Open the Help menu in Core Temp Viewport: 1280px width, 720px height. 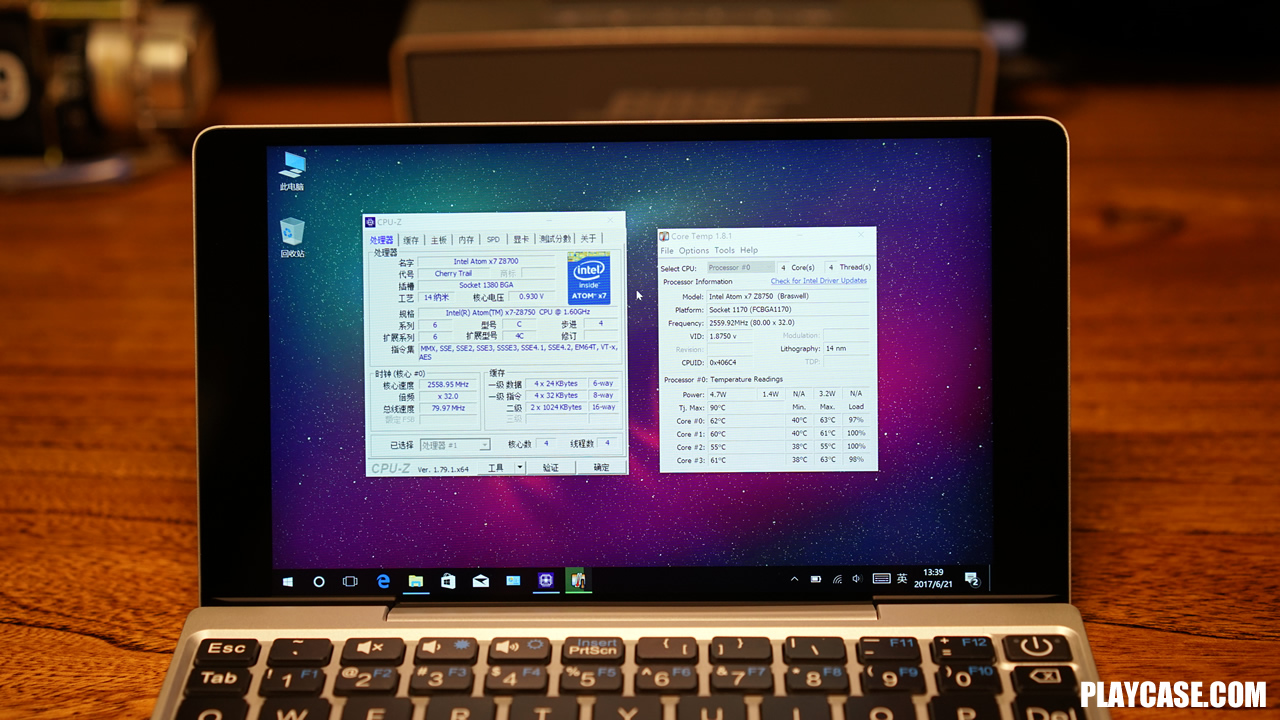(749, 250)
